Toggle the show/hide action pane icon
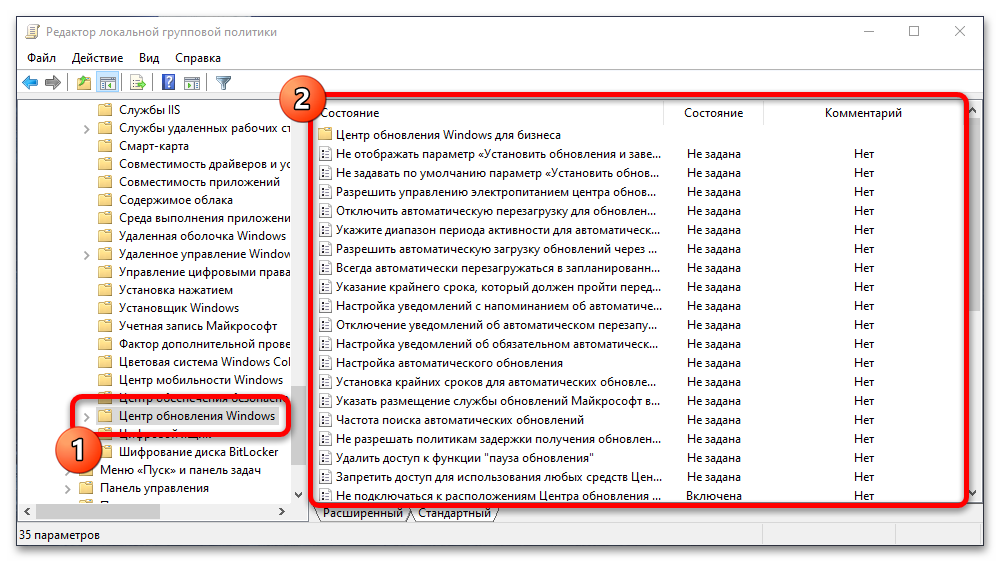This screenshot has width=1000, height=562. pyautogui.click(x=192, y=82)
